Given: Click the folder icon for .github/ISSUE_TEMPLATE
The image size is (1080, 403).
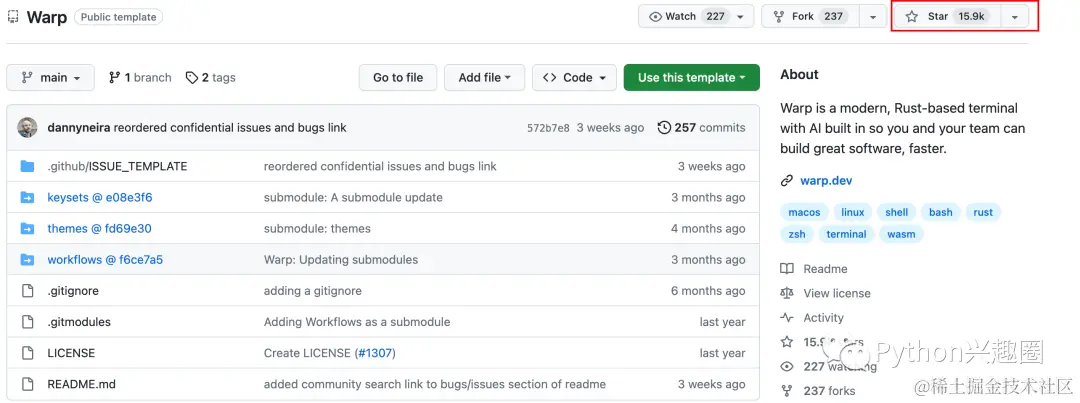Looking at the screenshot, I should (x=28, y=166).
